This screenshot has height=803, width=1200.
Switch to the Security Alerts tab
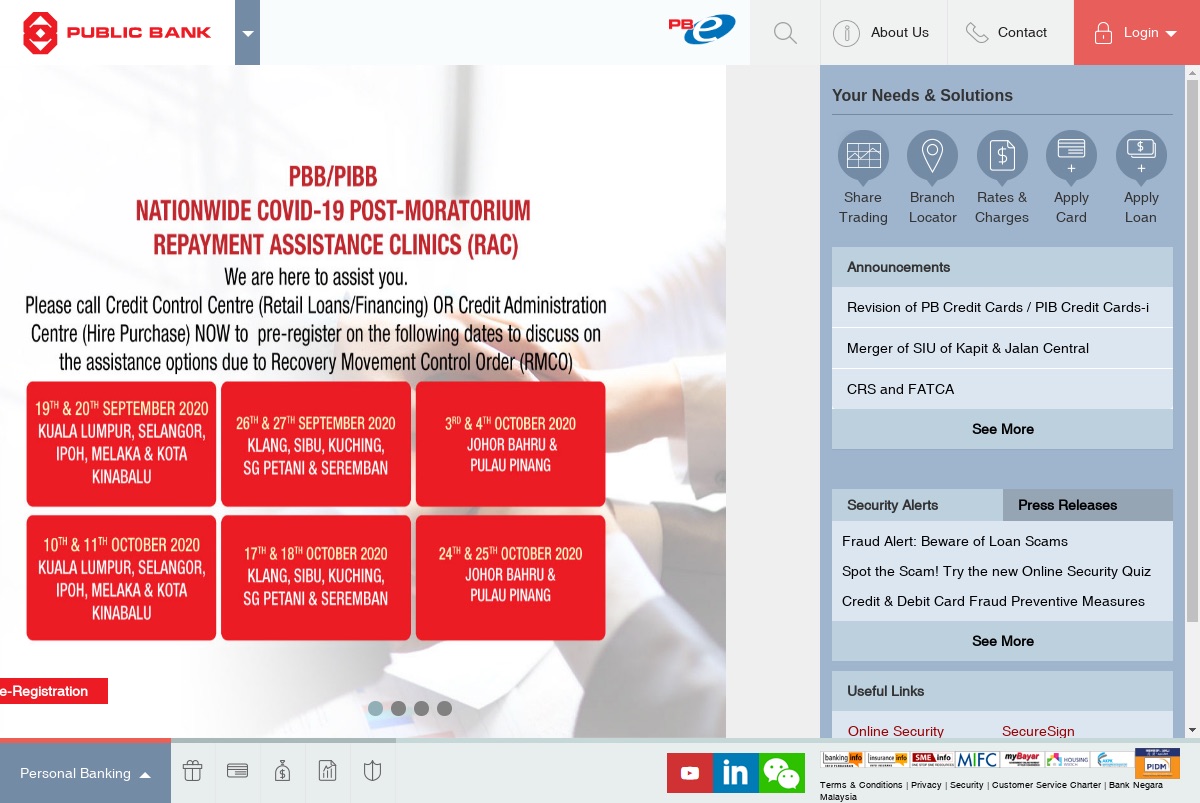[x=917, y=505]
